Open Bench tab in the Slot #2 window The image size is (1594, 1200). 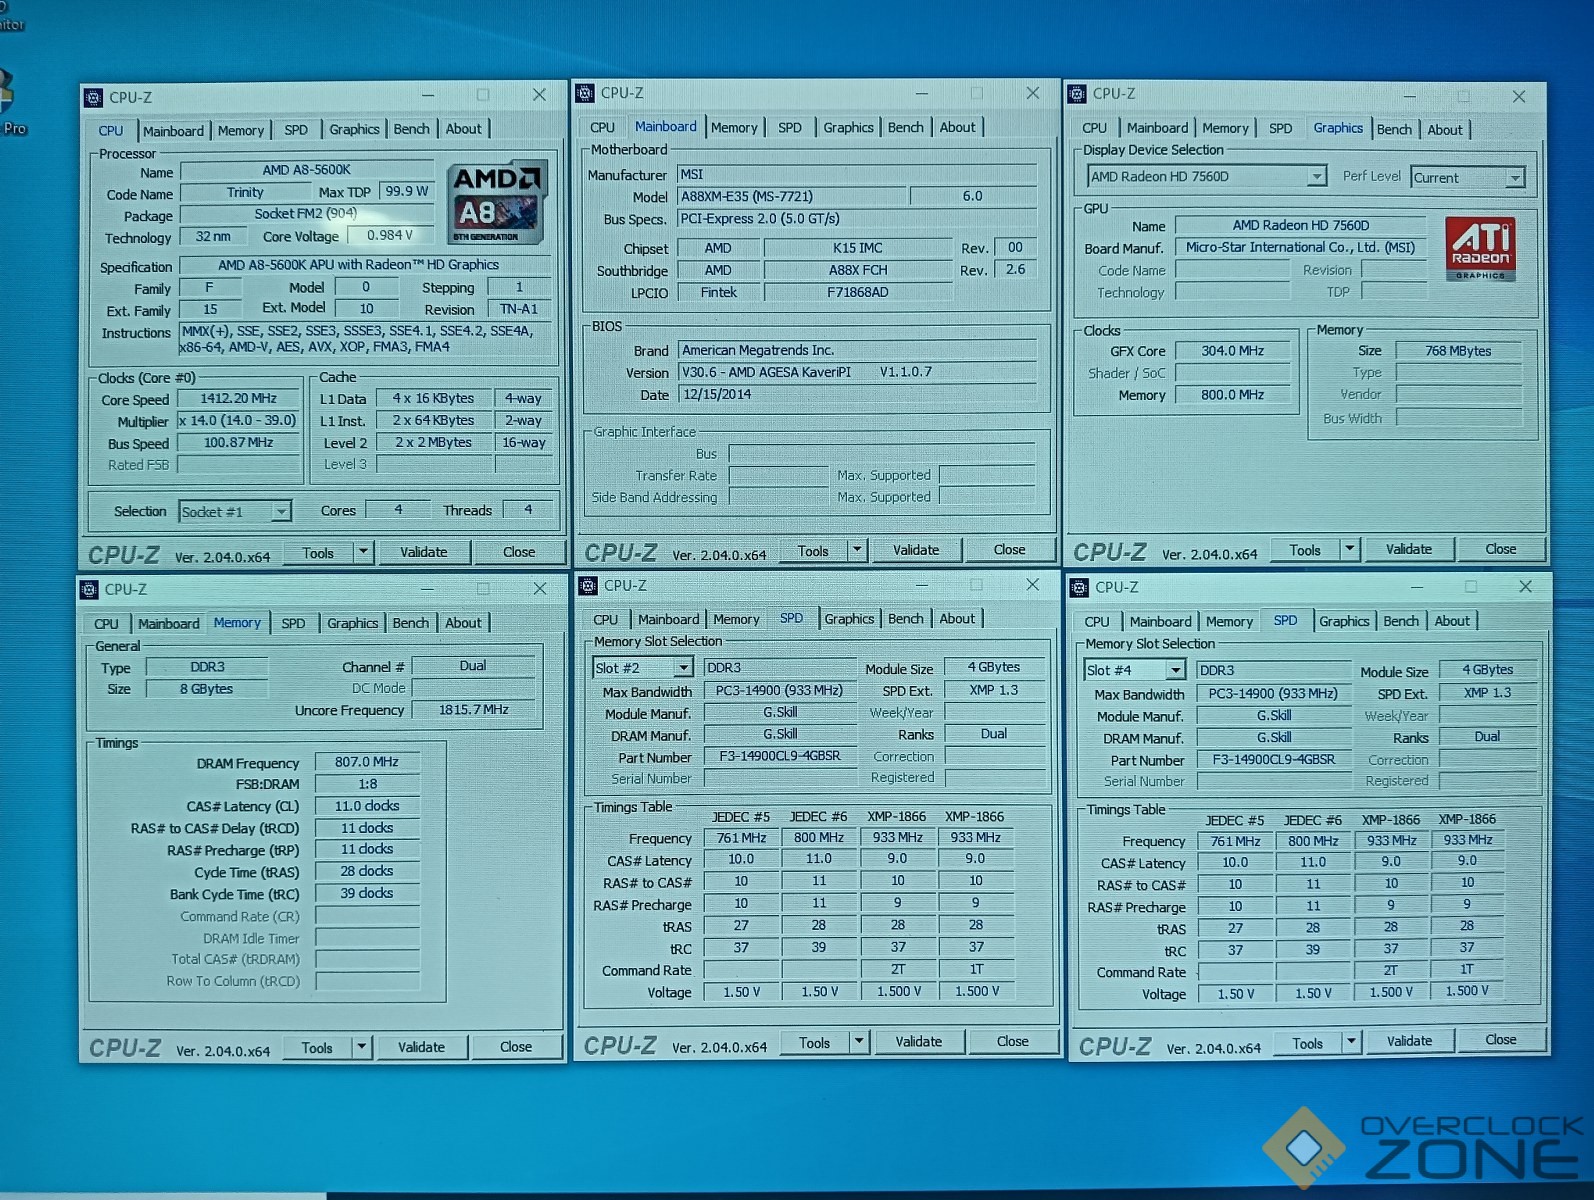[x=906, y=619]
